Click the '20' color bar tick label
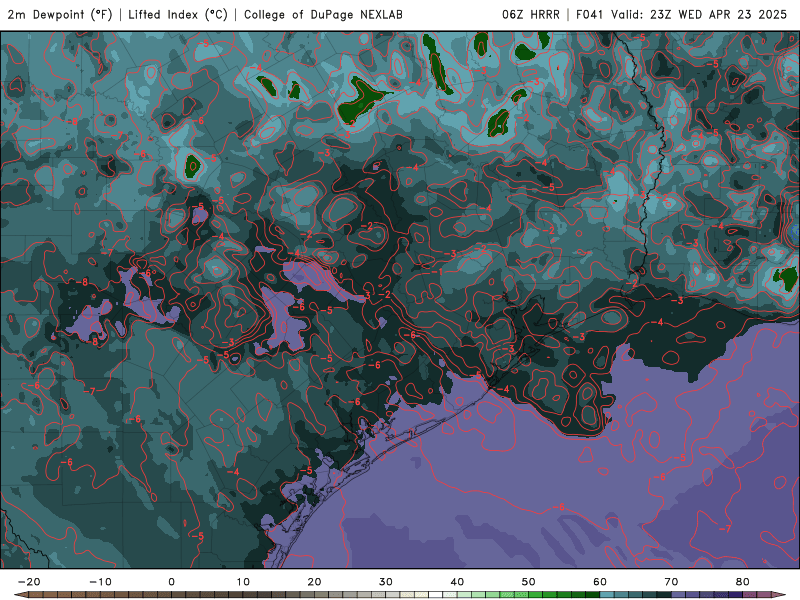800x600 pixels. click(x=314, y=582)
